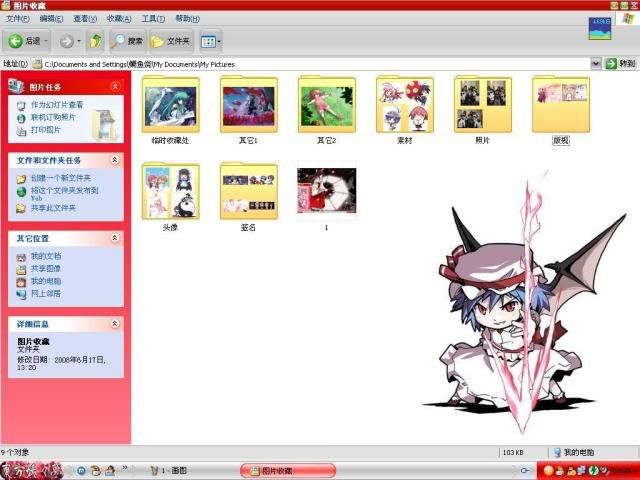Open 我的电脑 in other places
The image size is (640, 480).
tap(46, 281)
